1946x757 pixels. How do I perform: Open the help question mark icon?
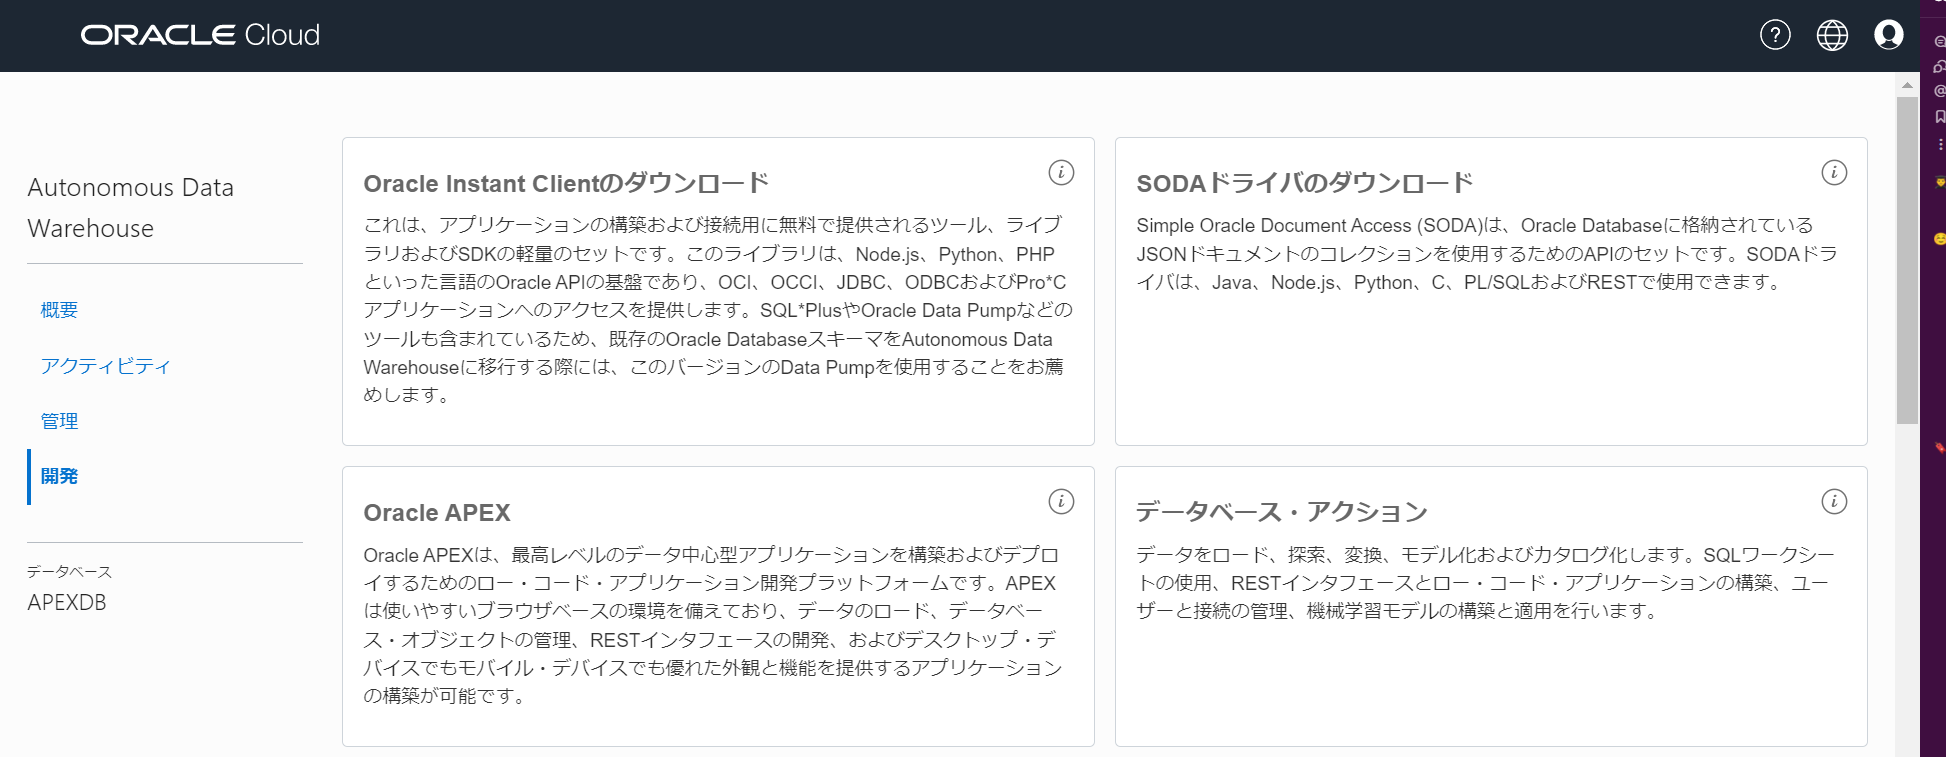[x=1775, y=35]
